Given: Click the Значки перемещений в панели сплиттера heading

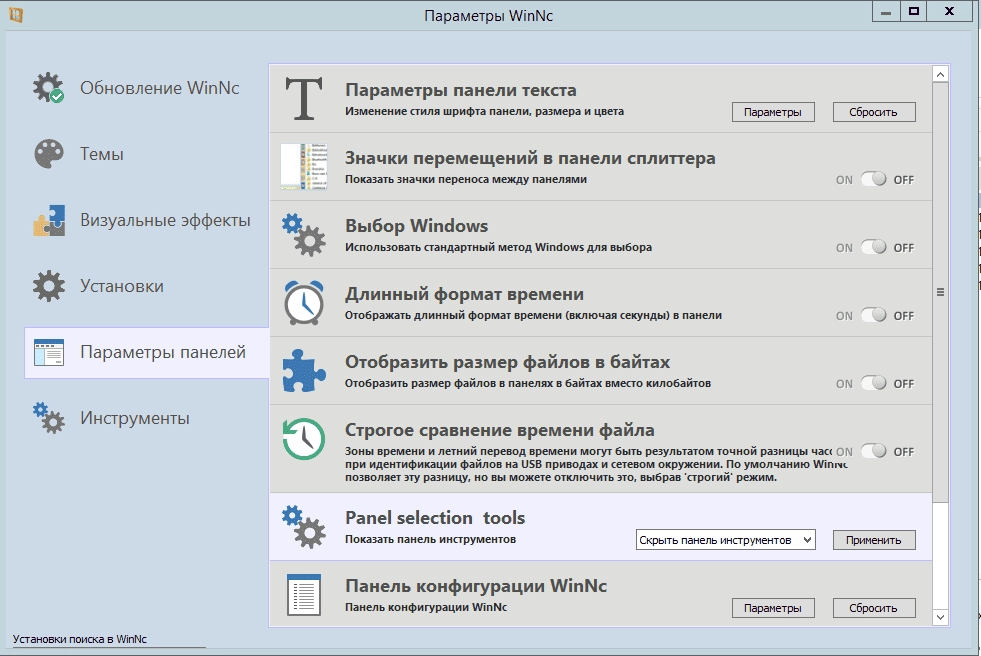Looking at the screenshot, I should tap(530, 158).
